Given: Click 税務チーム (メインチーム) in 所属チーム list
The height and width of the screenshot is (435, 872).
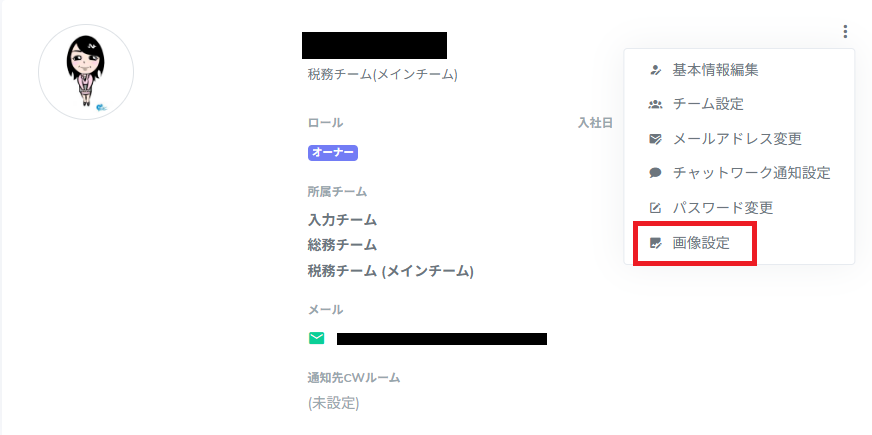Looking at the screenshot, I should [390, 271].
